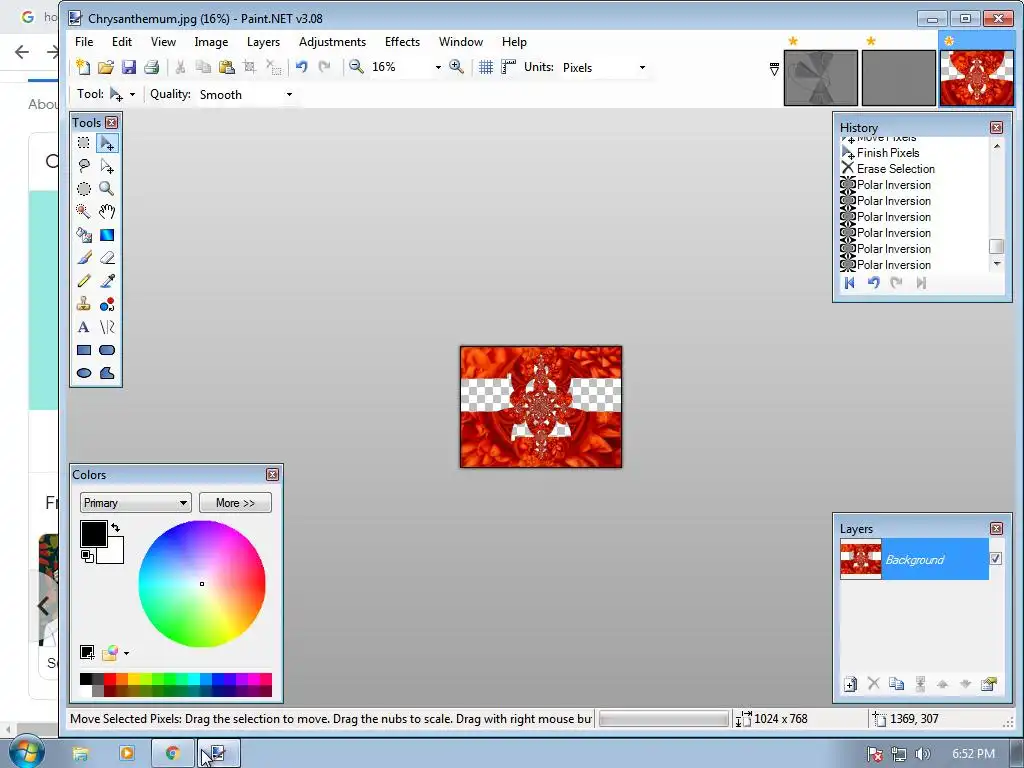Image resolution: width=1024 pixels, height=768 pixels.
Task: Open the image list dropdown arrow
Action: point(774,69)
